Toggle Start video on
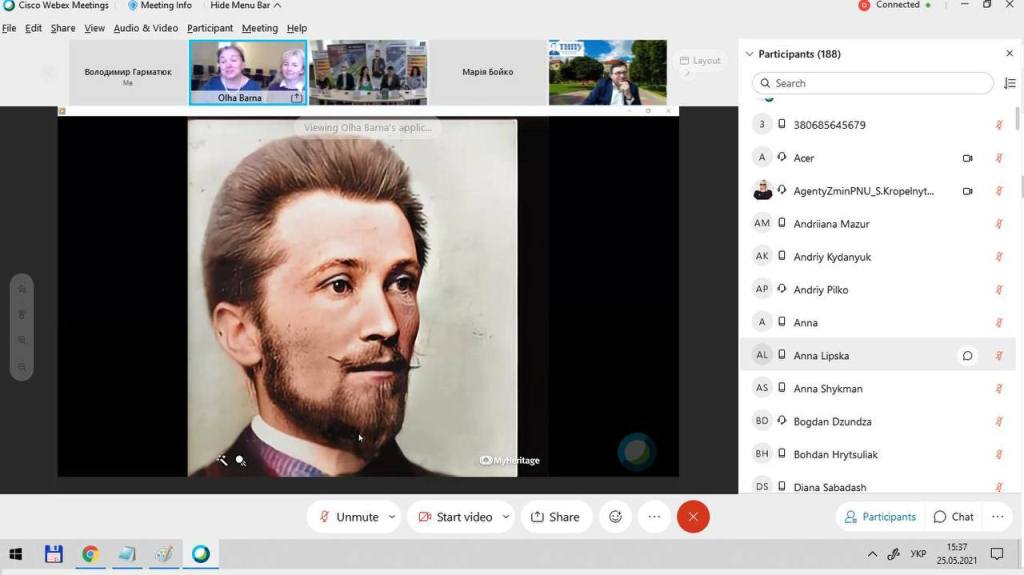 point(455,517)
